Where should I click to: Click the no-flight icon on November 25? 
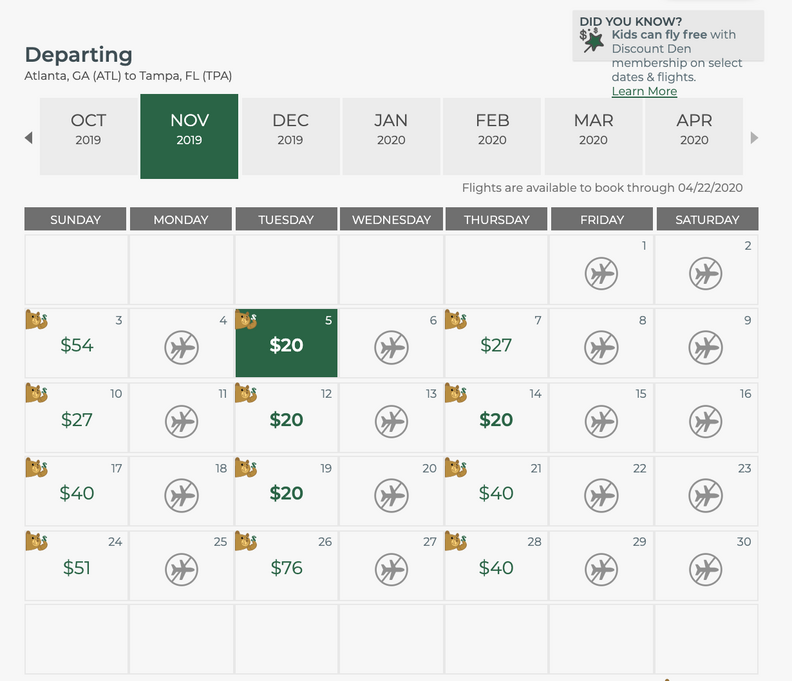pos(182,569)
